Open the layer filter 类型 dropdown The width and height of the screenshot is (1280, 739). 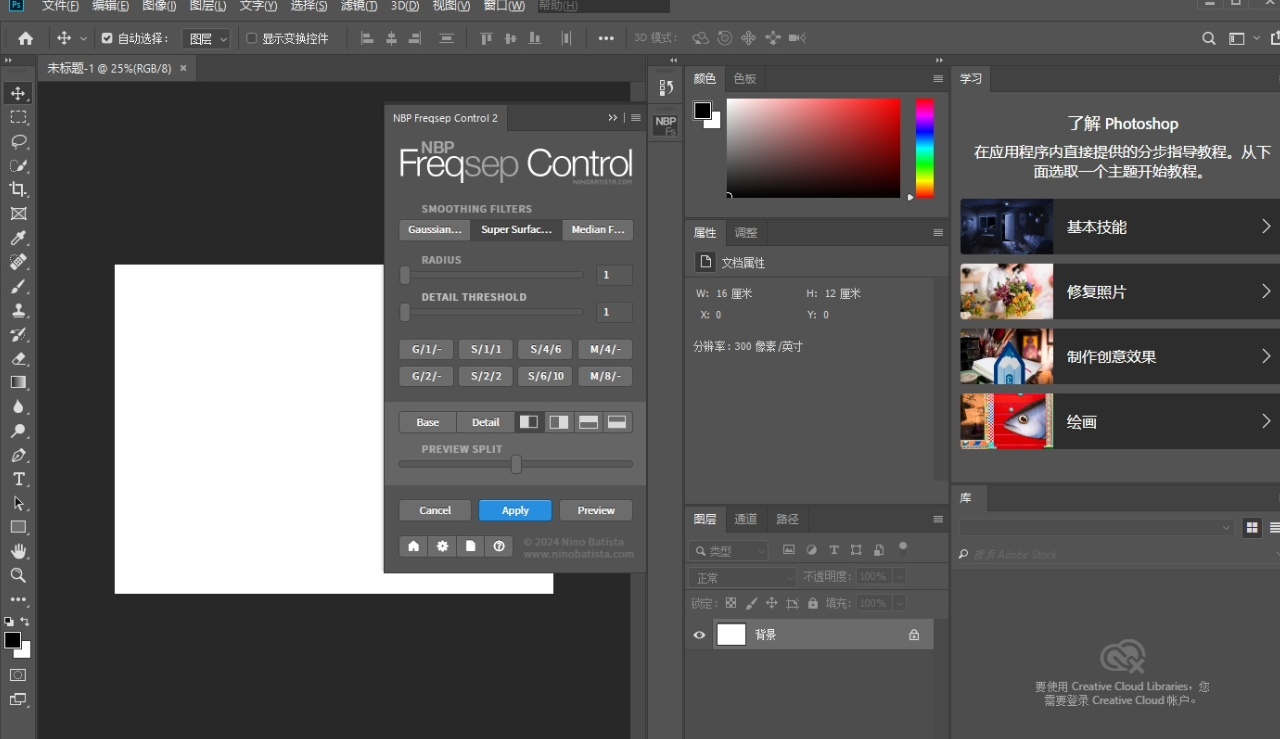(x=729, y=550)
